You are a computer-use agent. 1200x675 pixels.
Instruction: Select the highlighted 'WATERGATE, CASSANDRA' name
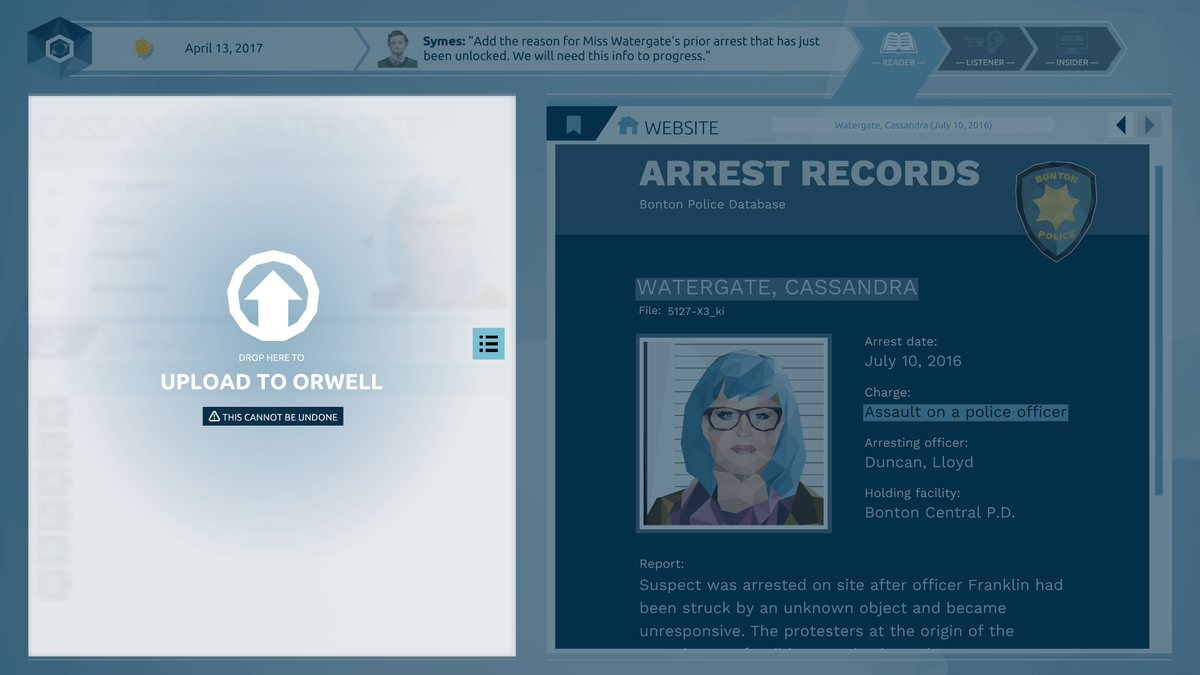click(x=776, y=288)
